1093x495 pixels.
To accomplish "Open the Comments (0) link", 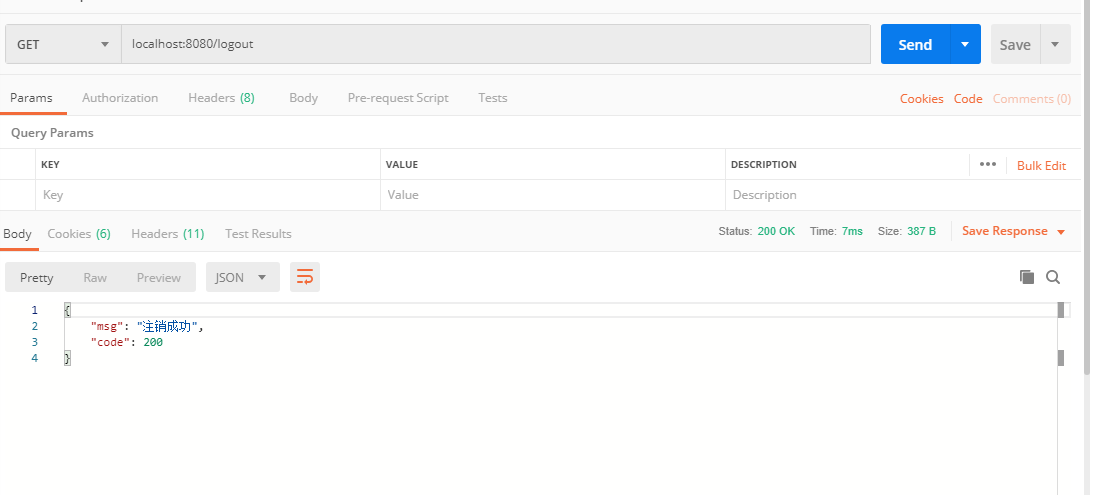I will [x=1032, y=99].
